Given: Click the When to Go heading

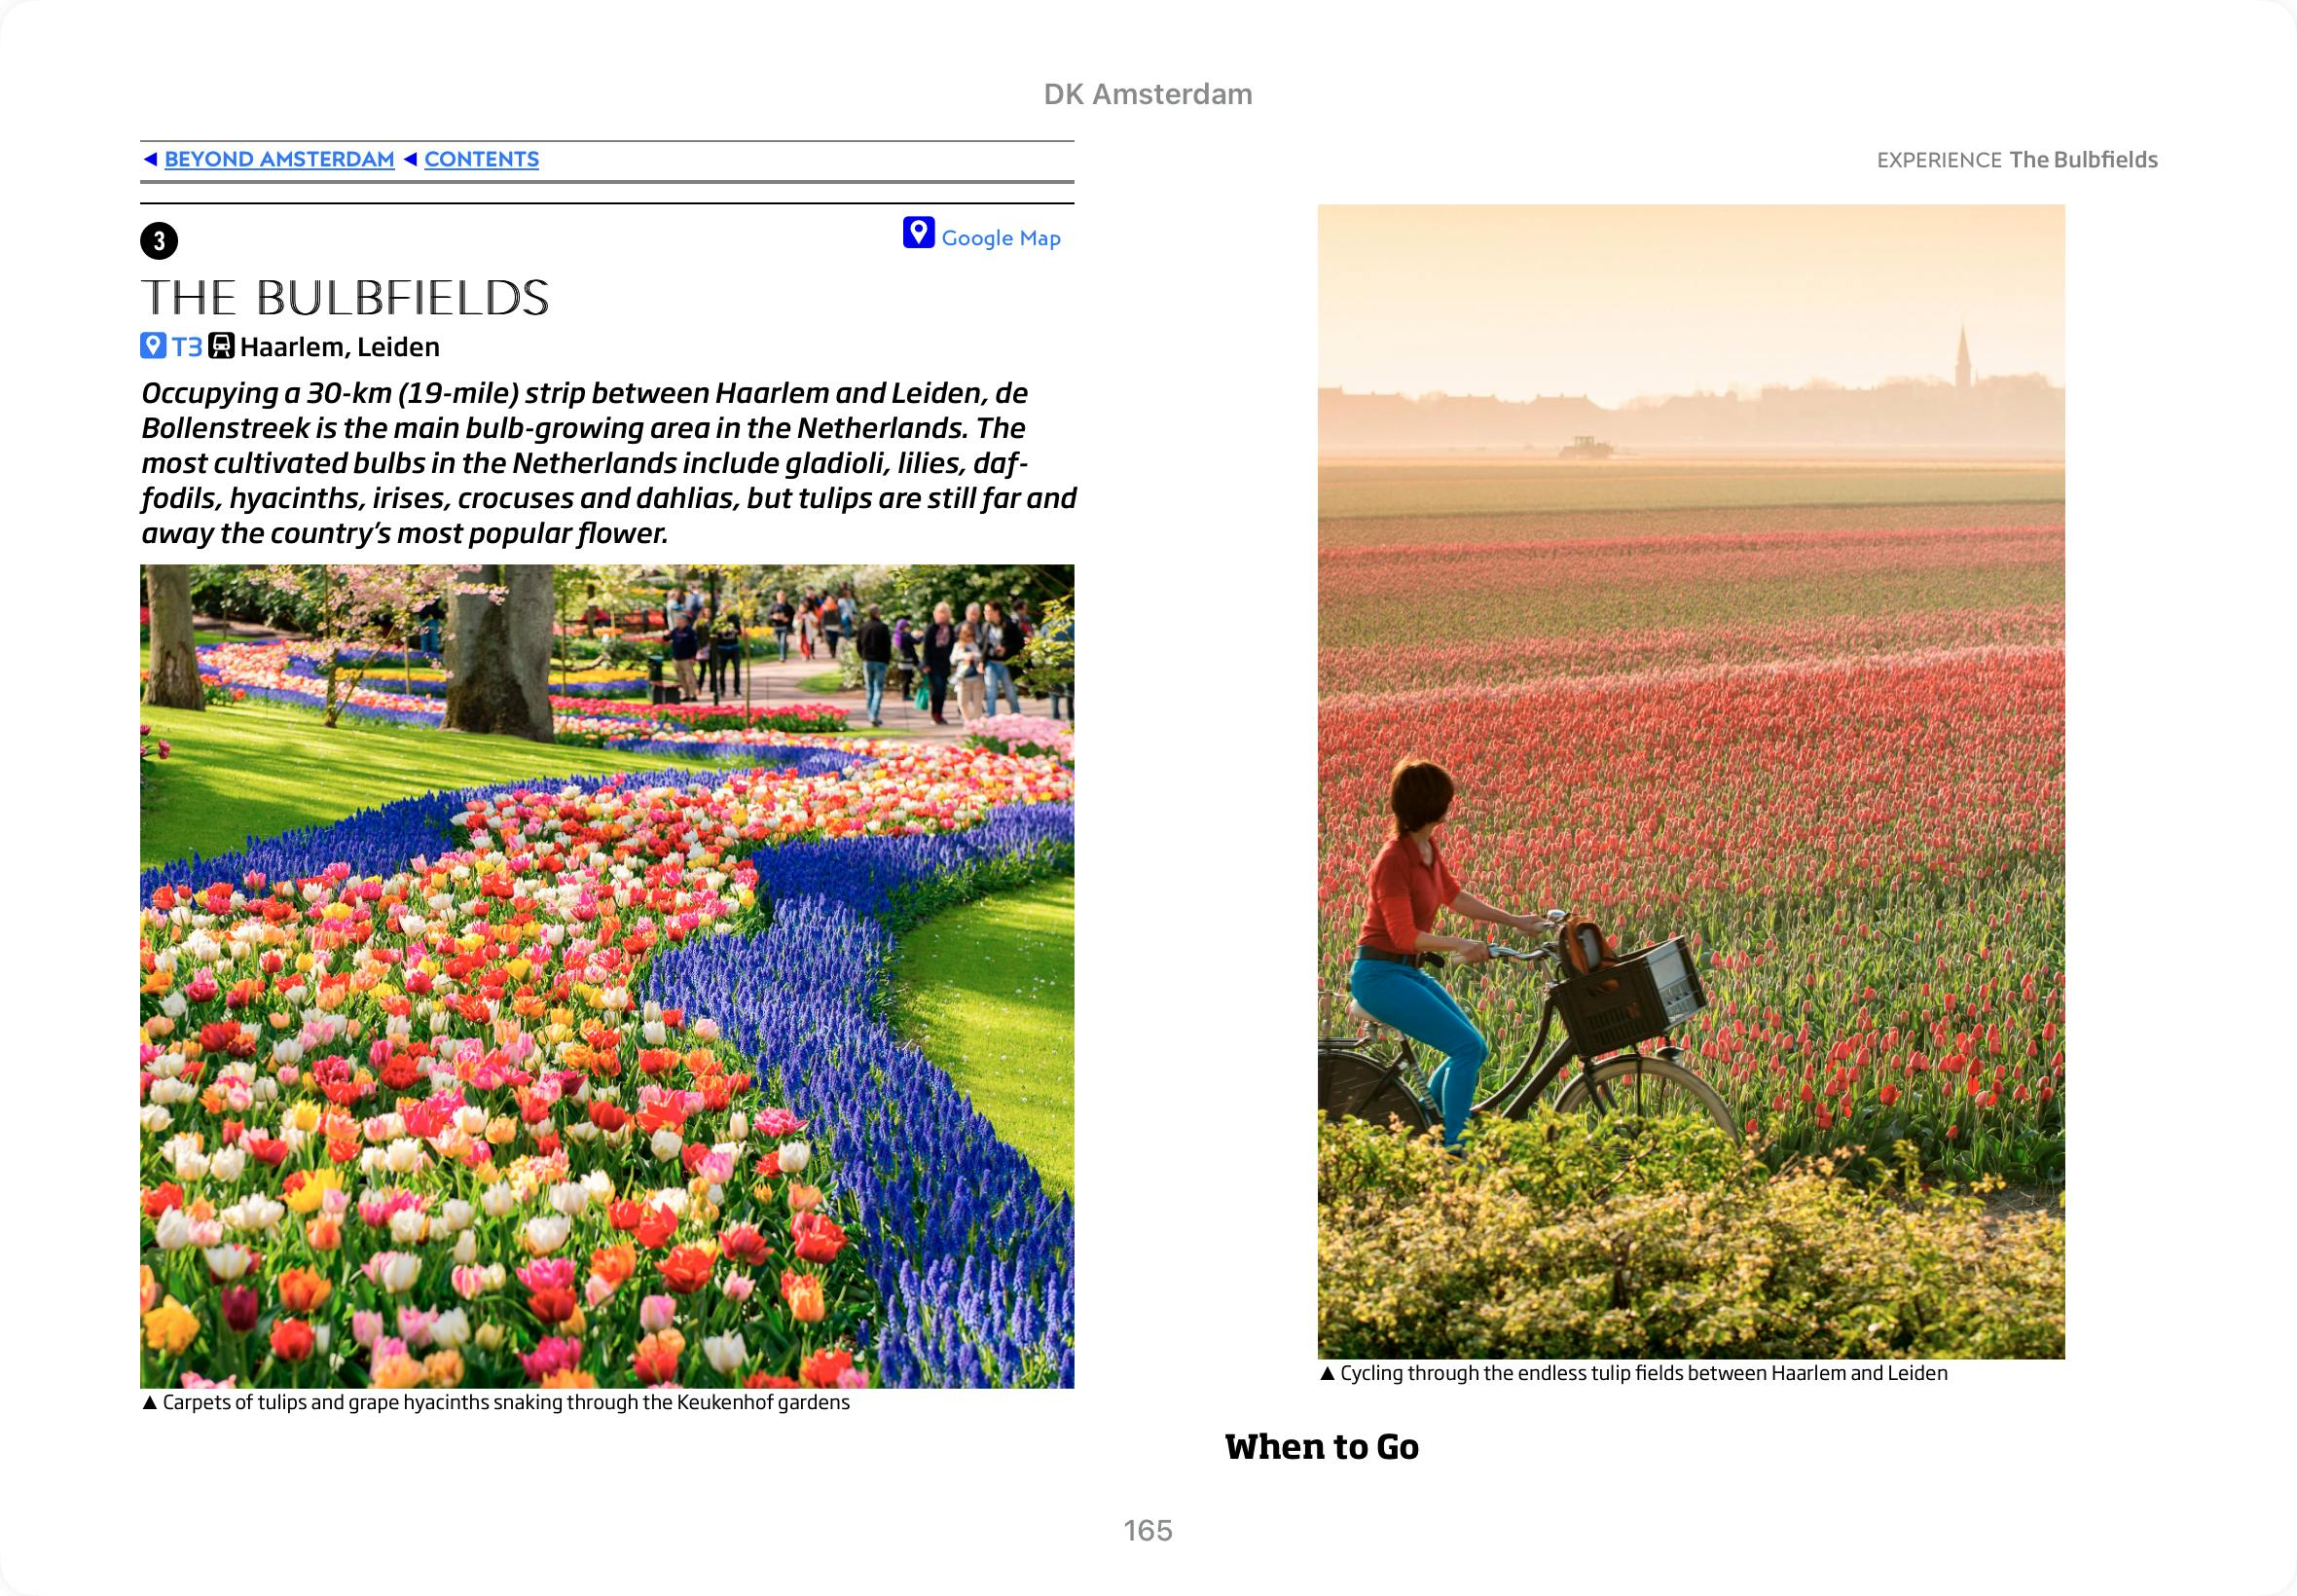Looking at the screenshot, I should (1321, 1447).
